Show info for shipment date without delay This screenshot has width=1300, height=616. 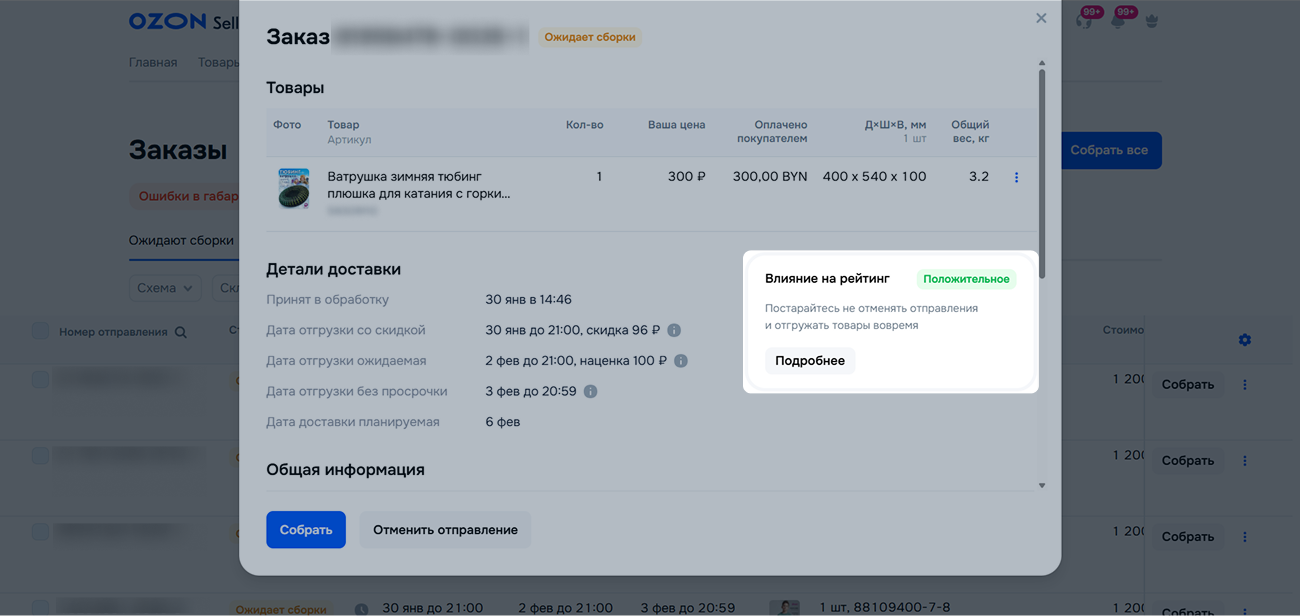pyautogui.click(x=590, y=392)
